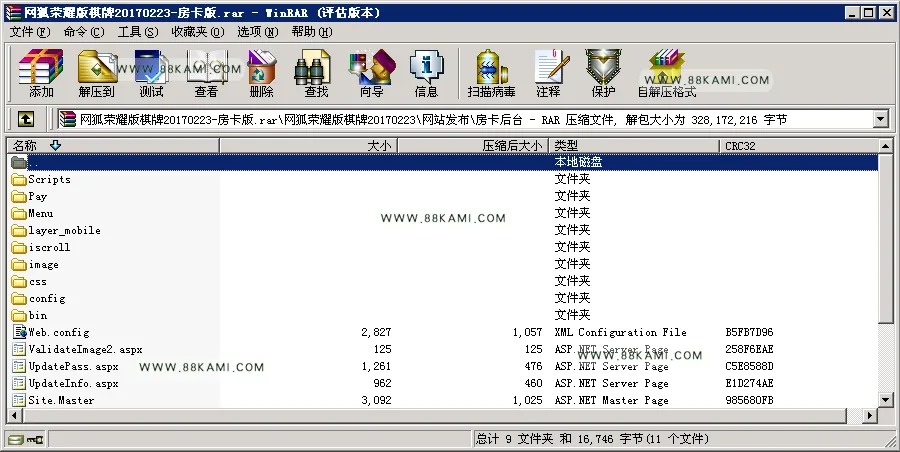The image size is (900, 452).
Task: Sort by the Name (名称) column header
Action: click(113, 146)
